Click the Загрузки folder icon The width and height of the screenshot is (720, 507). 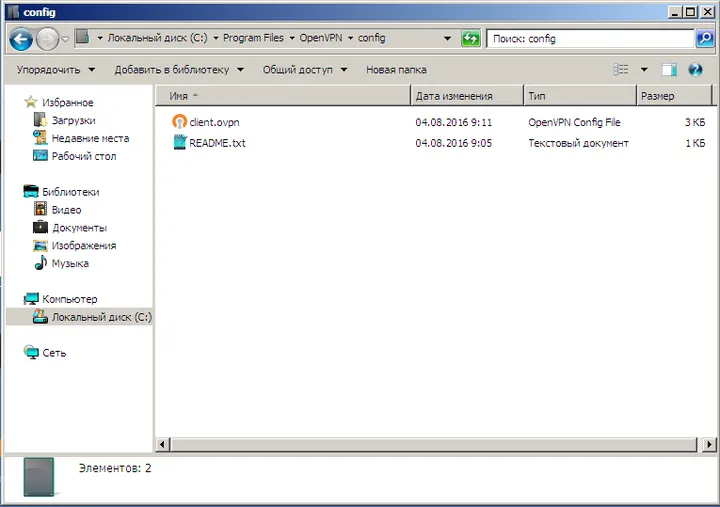[40, 120]
